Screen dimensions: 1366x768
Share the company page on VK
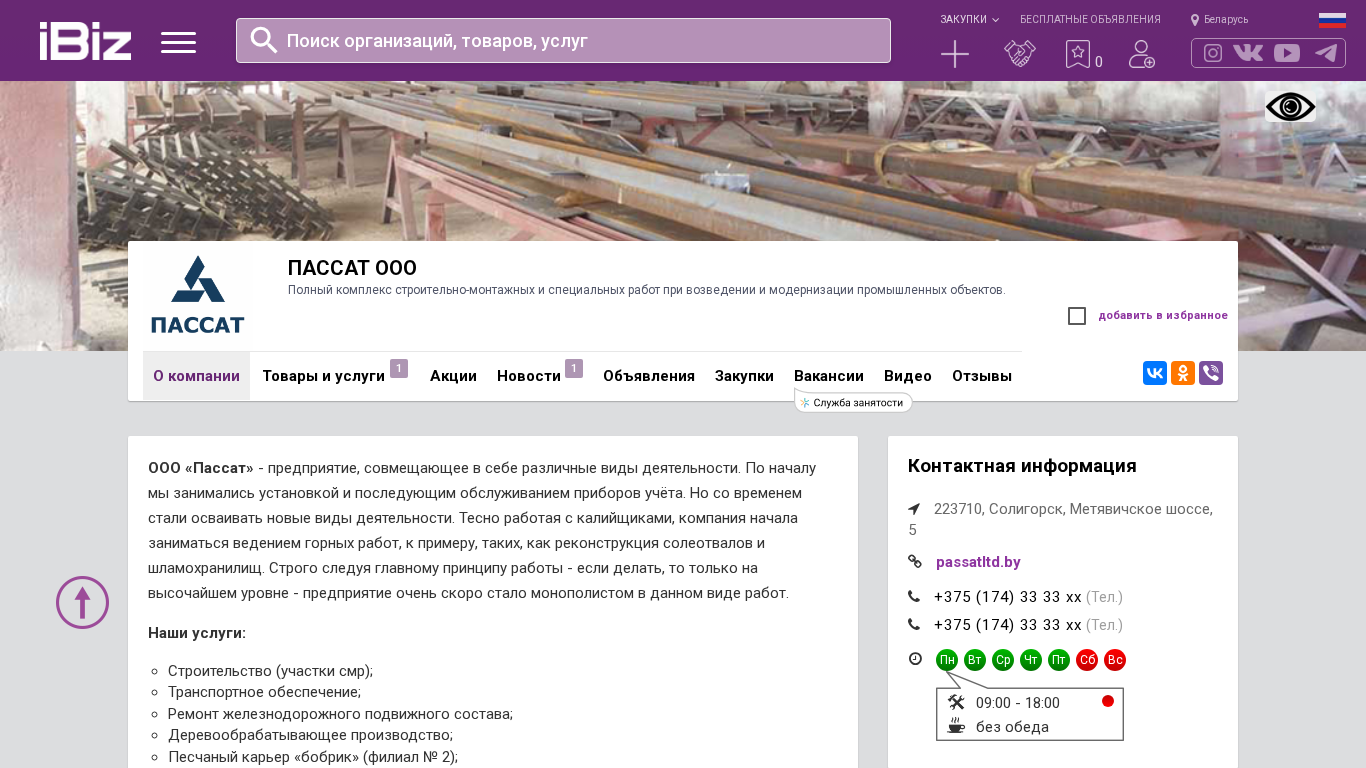point(1155,373)
